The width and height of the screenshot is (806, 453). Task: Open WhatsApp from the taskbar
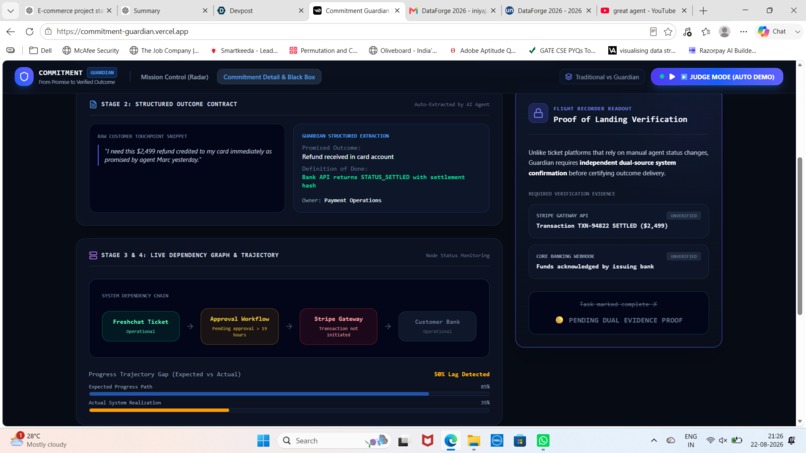point(543,441)
